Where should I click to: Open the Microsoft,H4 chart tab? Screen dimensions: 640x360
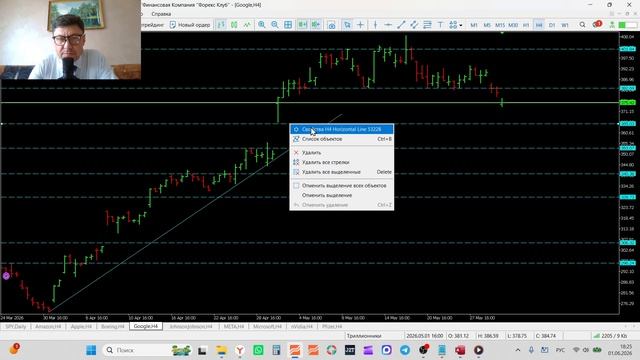pyautogui.click(x=267, y=327)
